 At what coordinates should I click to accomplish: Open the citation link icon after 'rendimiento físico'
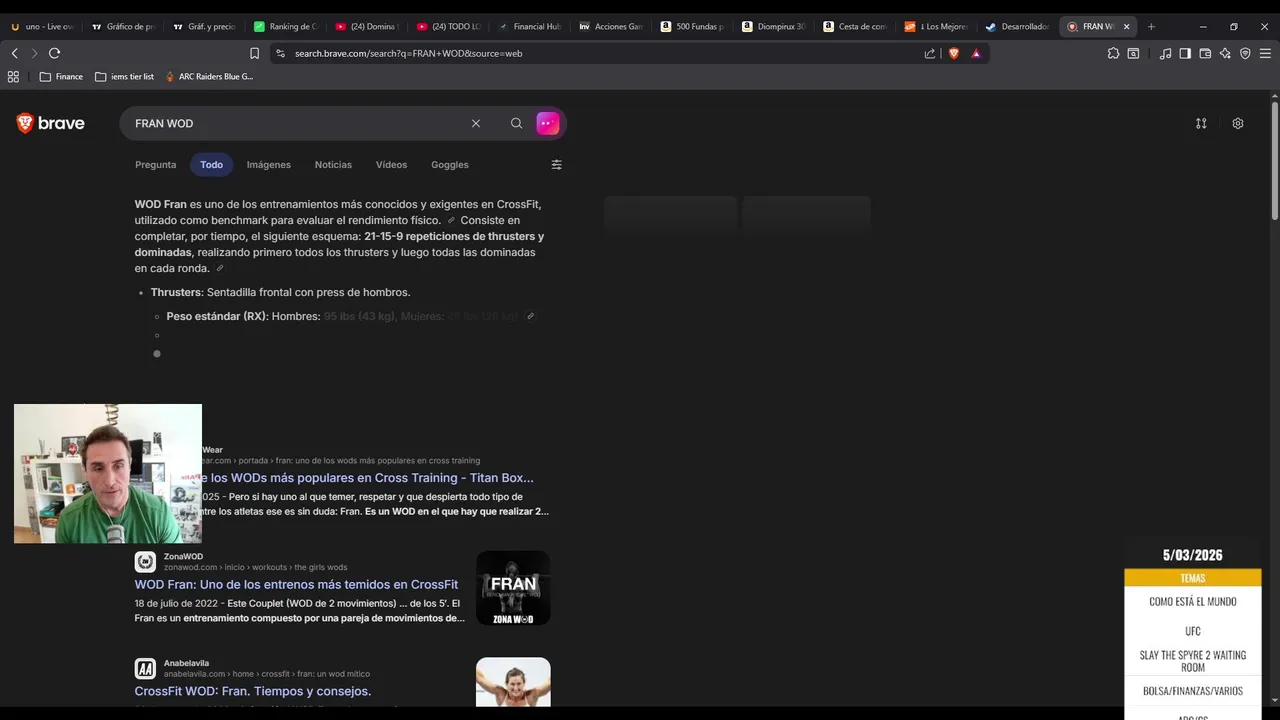click(x=451, y=220)
